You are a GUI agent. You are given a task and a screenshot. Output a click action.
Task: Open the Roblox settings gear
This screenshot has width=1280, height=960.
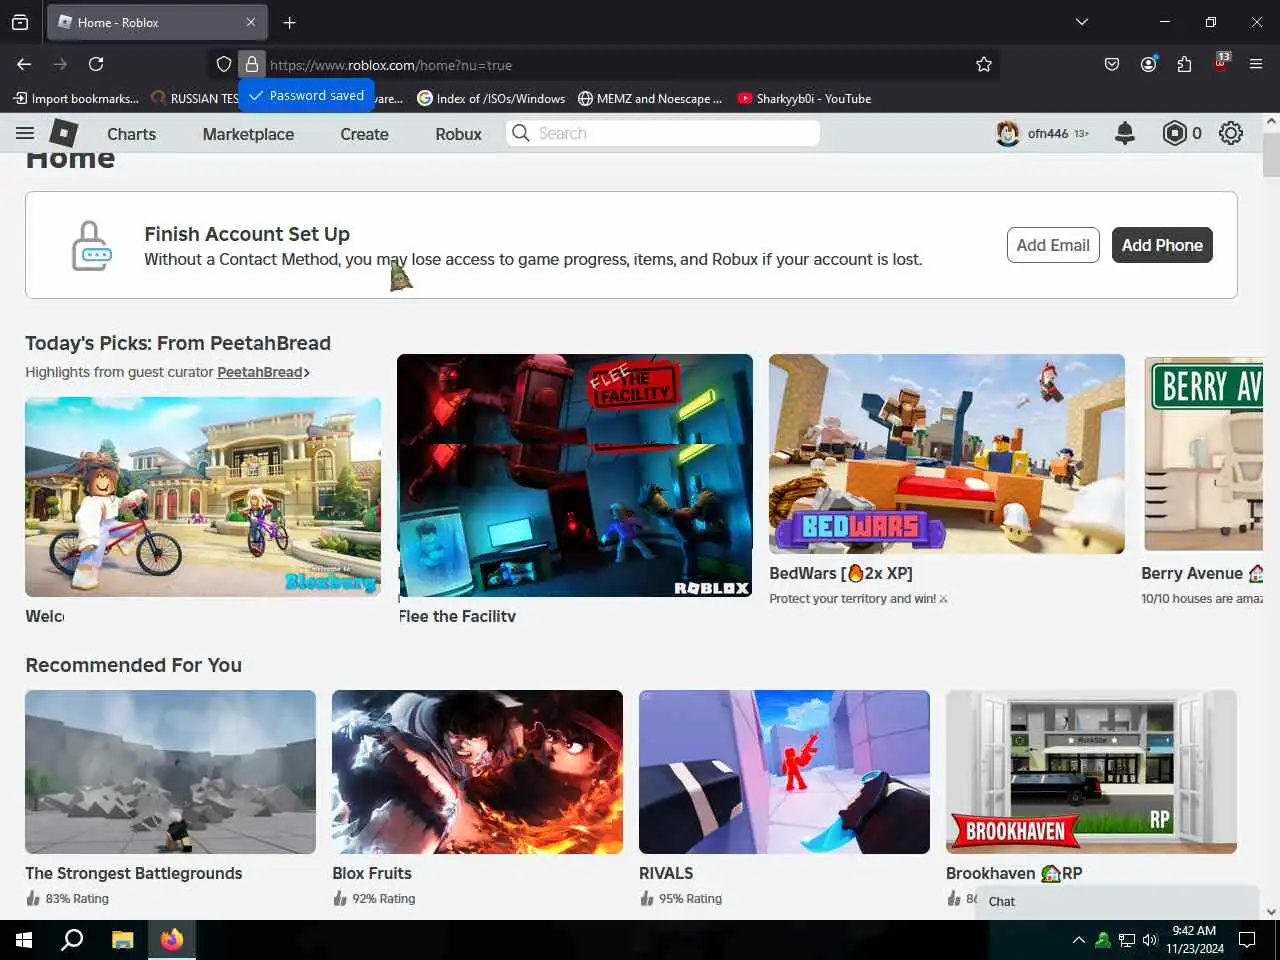[1231, 133]
